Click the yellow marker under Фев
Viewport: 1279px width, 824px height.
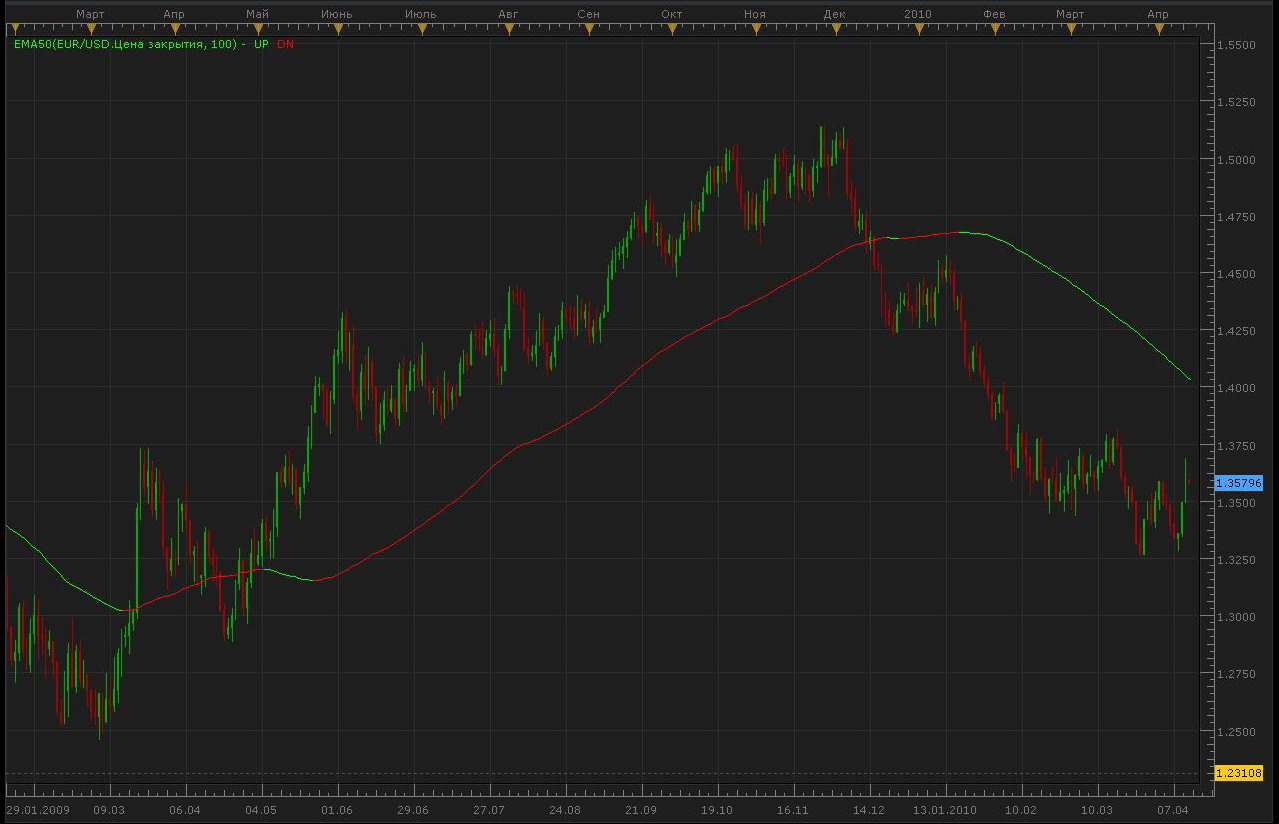[994, 29]
